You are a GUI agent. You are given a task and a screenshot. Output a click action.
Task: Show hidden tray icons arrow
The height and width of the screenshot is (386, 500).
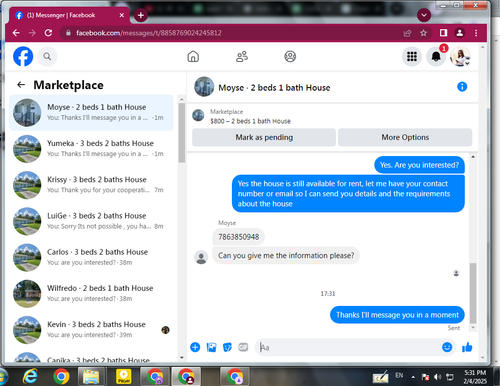[x=413, y=377]
